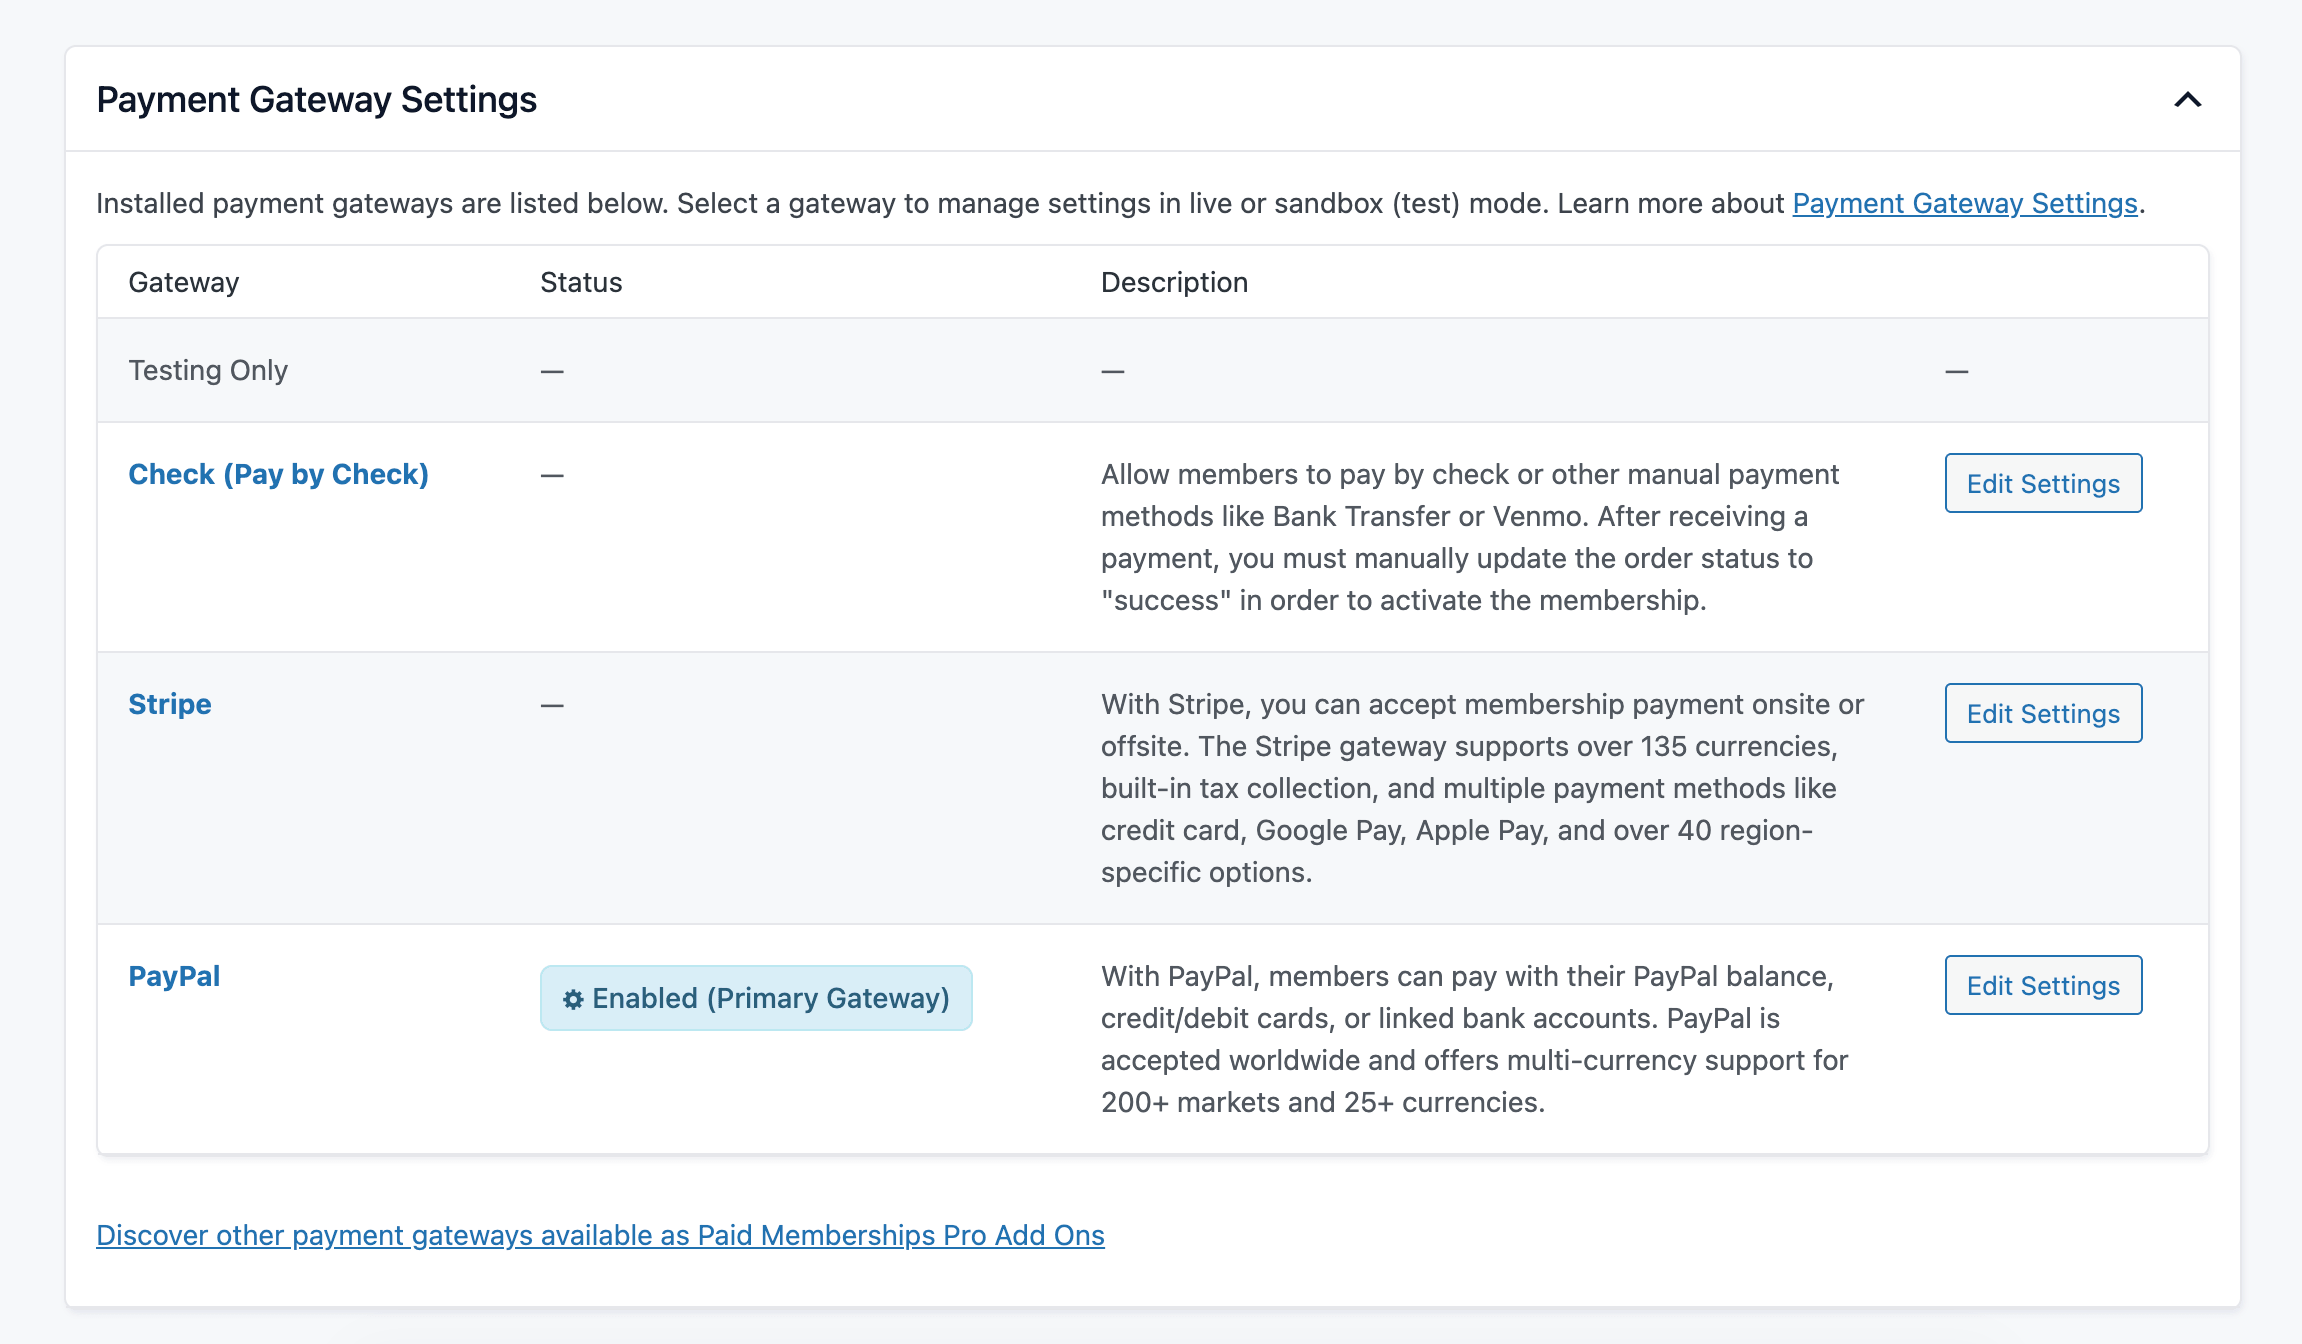Click the gear icon in the Enabled badge
Image resolution: width=2302 pixels, height=1344 pixels.
point(573,997)
